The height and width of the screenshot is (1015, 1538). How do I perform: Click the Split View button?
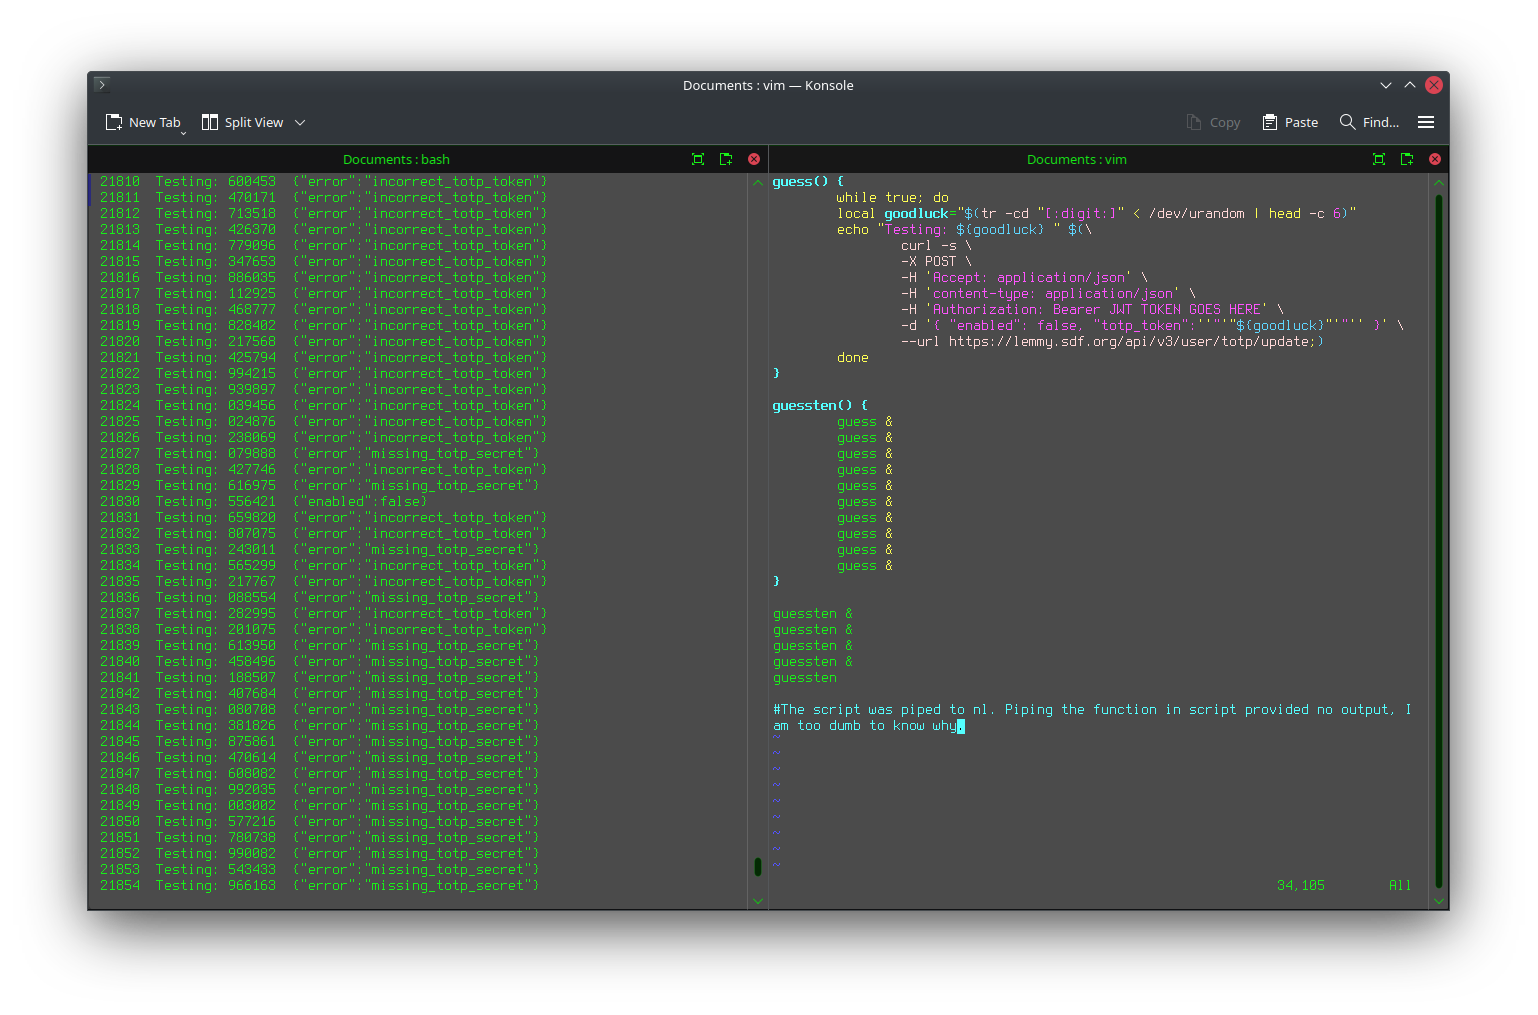pyautogui.click(x=243, y=122)
